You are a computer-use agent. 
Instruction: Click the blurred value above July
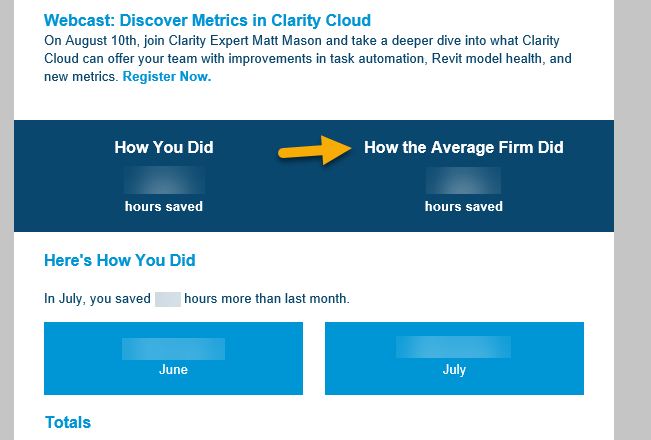tap(454, 347)
